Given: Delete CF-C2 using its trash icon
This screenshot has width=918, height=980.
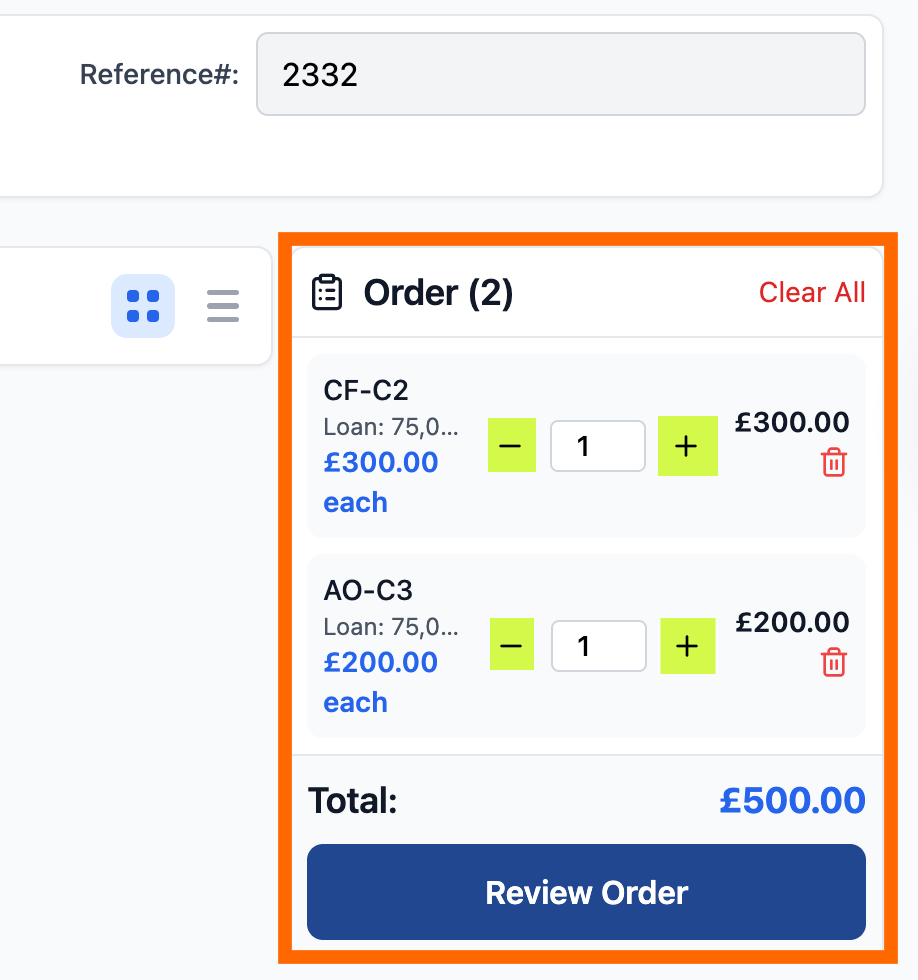Looking at the screenshot, I should (x=834, y=463).
